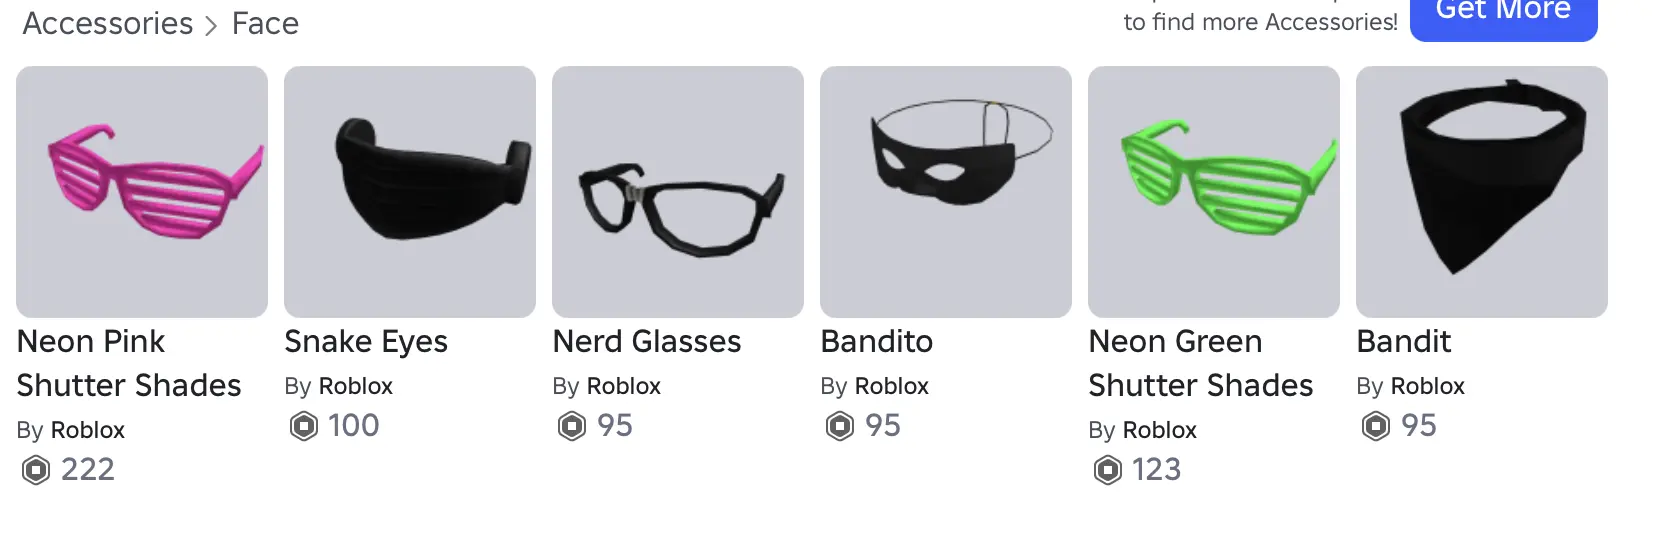Select the Nerd Glasses thumbnail
This screenshot has height=540, width=1656.
(678, 192)
